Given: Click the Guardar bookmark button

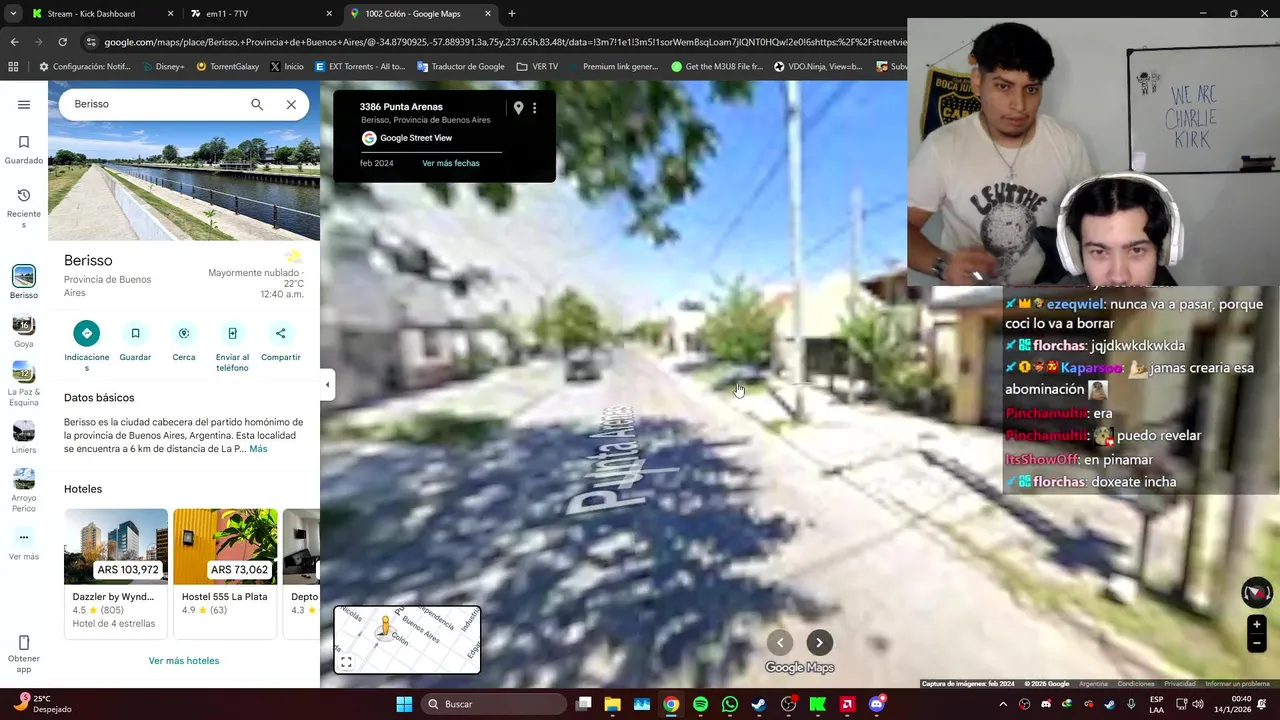Looking at the screenshot, I should coord(135,333).
